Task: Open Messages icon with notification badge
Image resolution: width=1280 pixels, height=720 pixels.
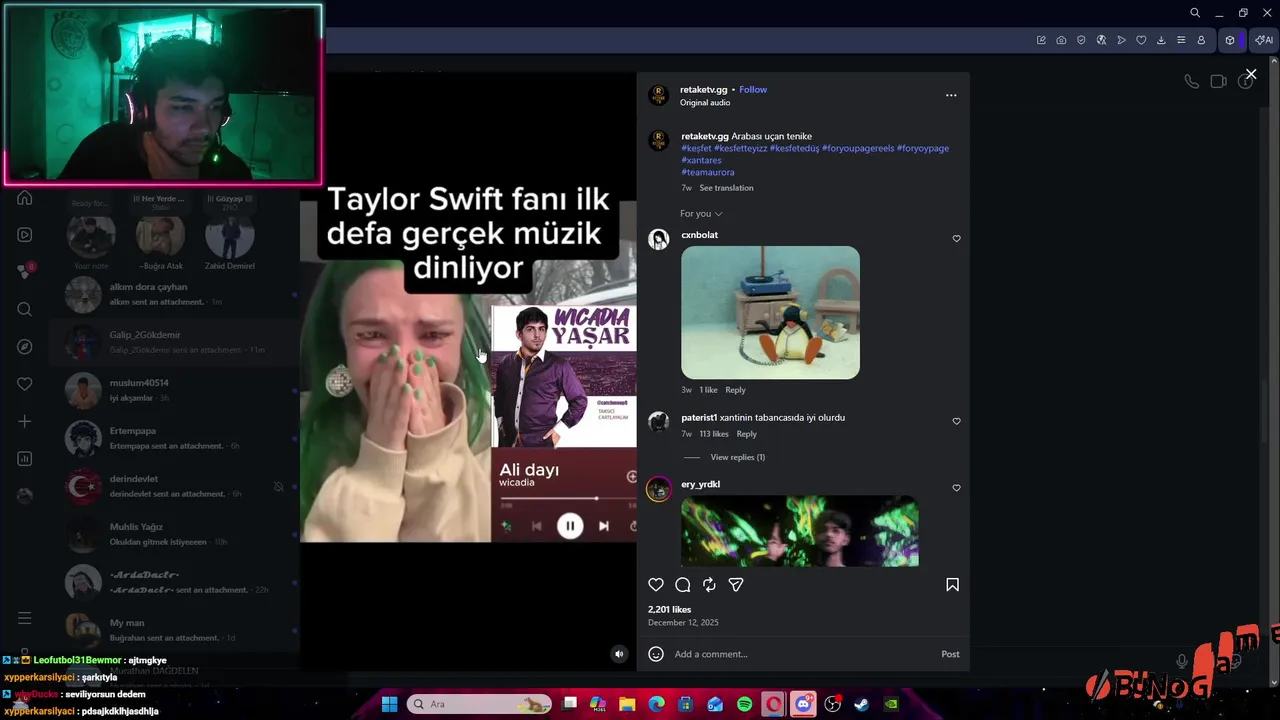Action: [x=25, y=271]
